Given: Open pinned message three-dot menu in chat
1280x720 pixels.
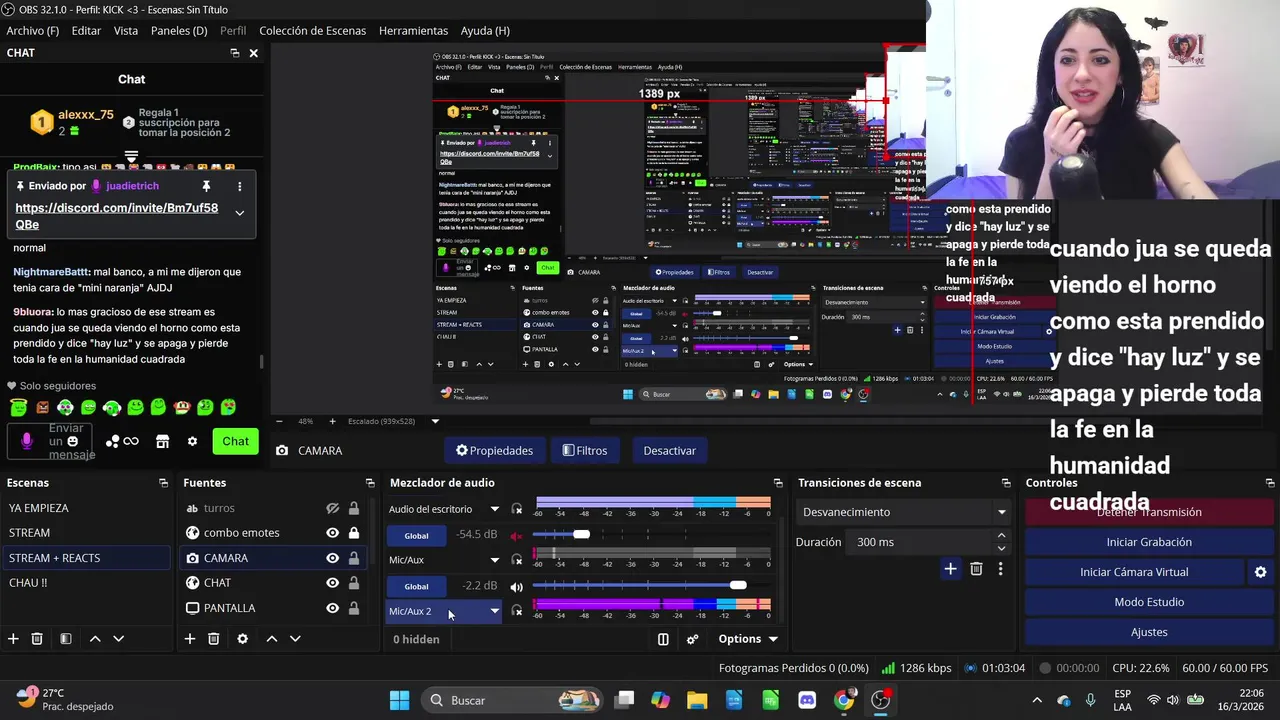Looking at the screenshot, I should click(x=239, y=186).
